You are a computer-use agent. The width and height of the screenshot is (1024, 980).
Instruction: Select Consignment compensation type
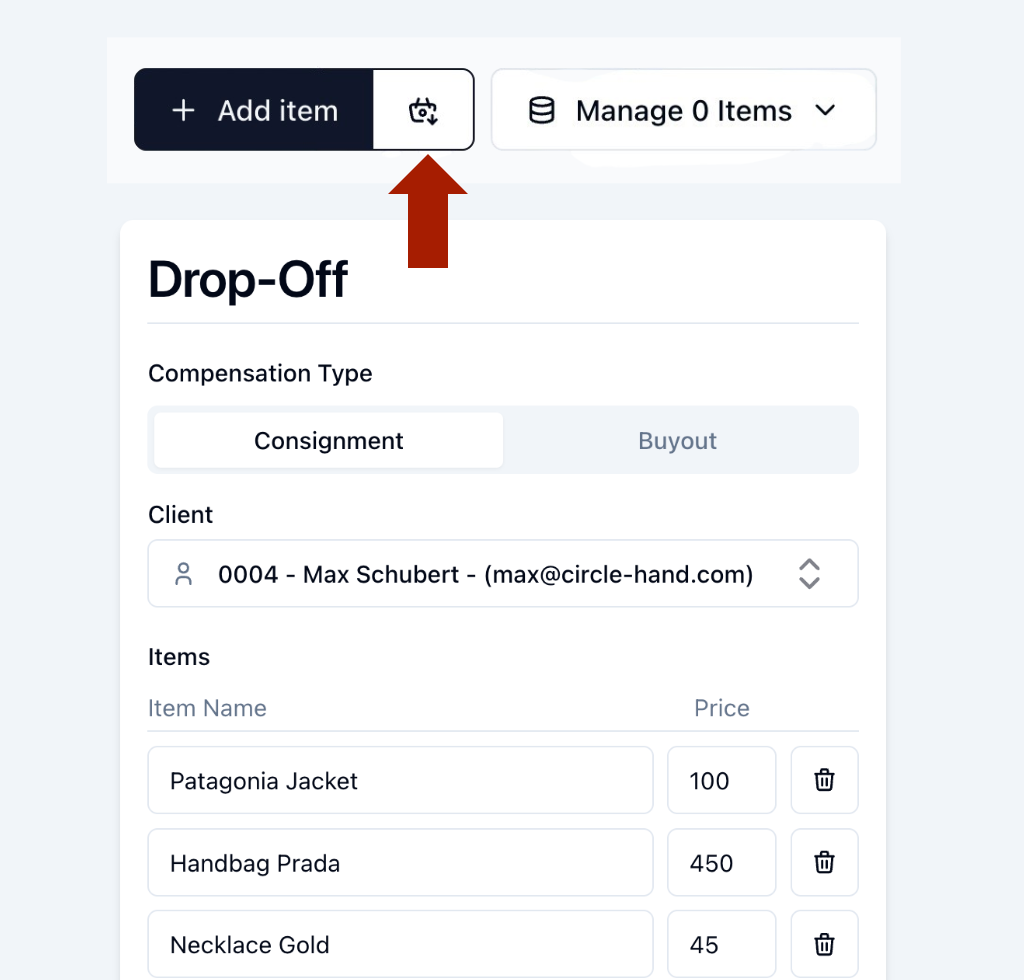[328, 441]
